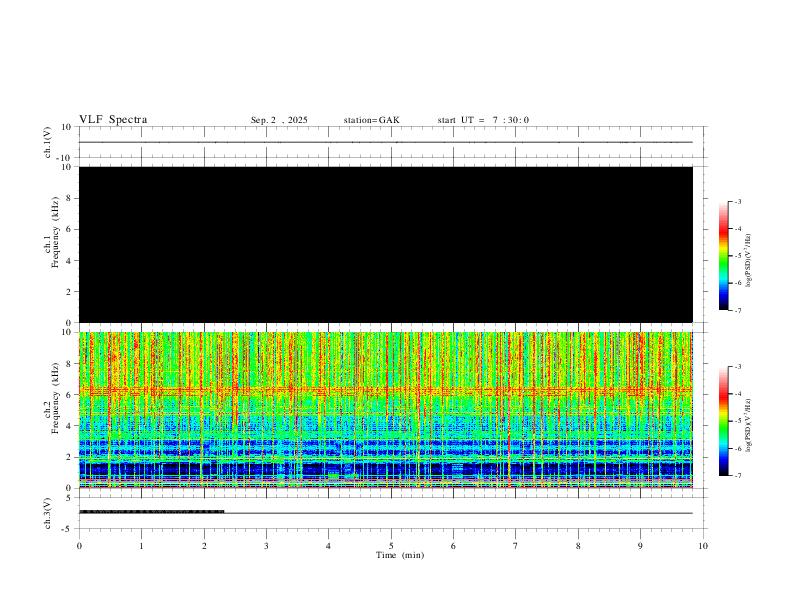Click the "Time (min)" axis title
The width and height of the screenshot is (792, 612).
point(400,555)
